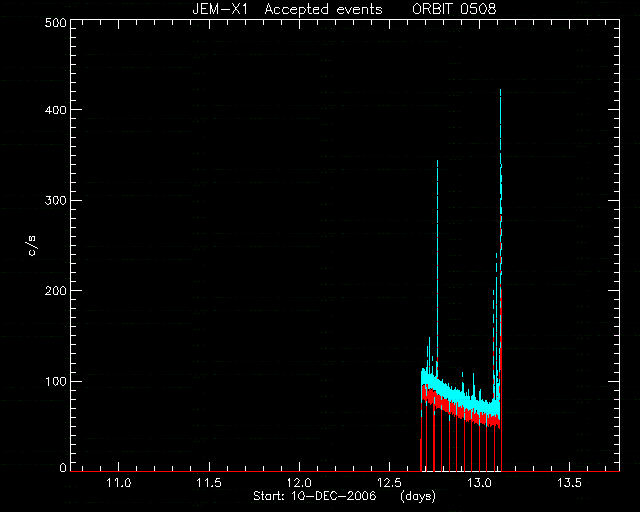640x512 pixels.
Task: Click the 500 tick label on y-axis
Action: (x=56, y=22)
